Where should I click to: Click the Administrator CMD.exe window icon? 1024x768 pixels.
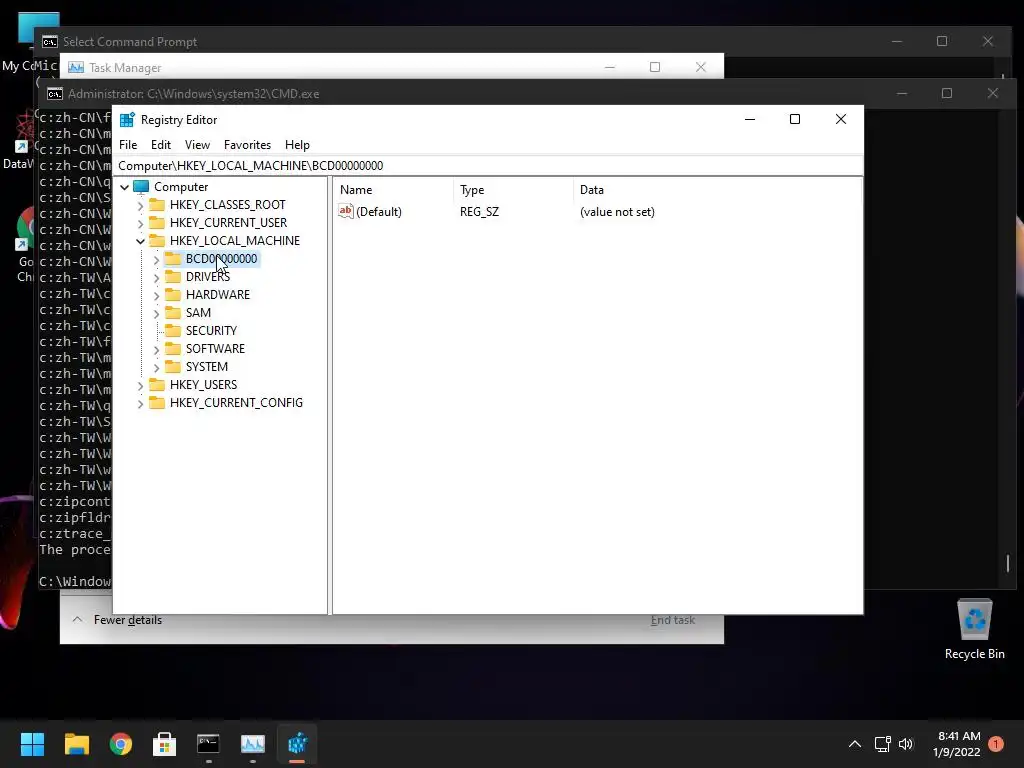click(55, 93)
